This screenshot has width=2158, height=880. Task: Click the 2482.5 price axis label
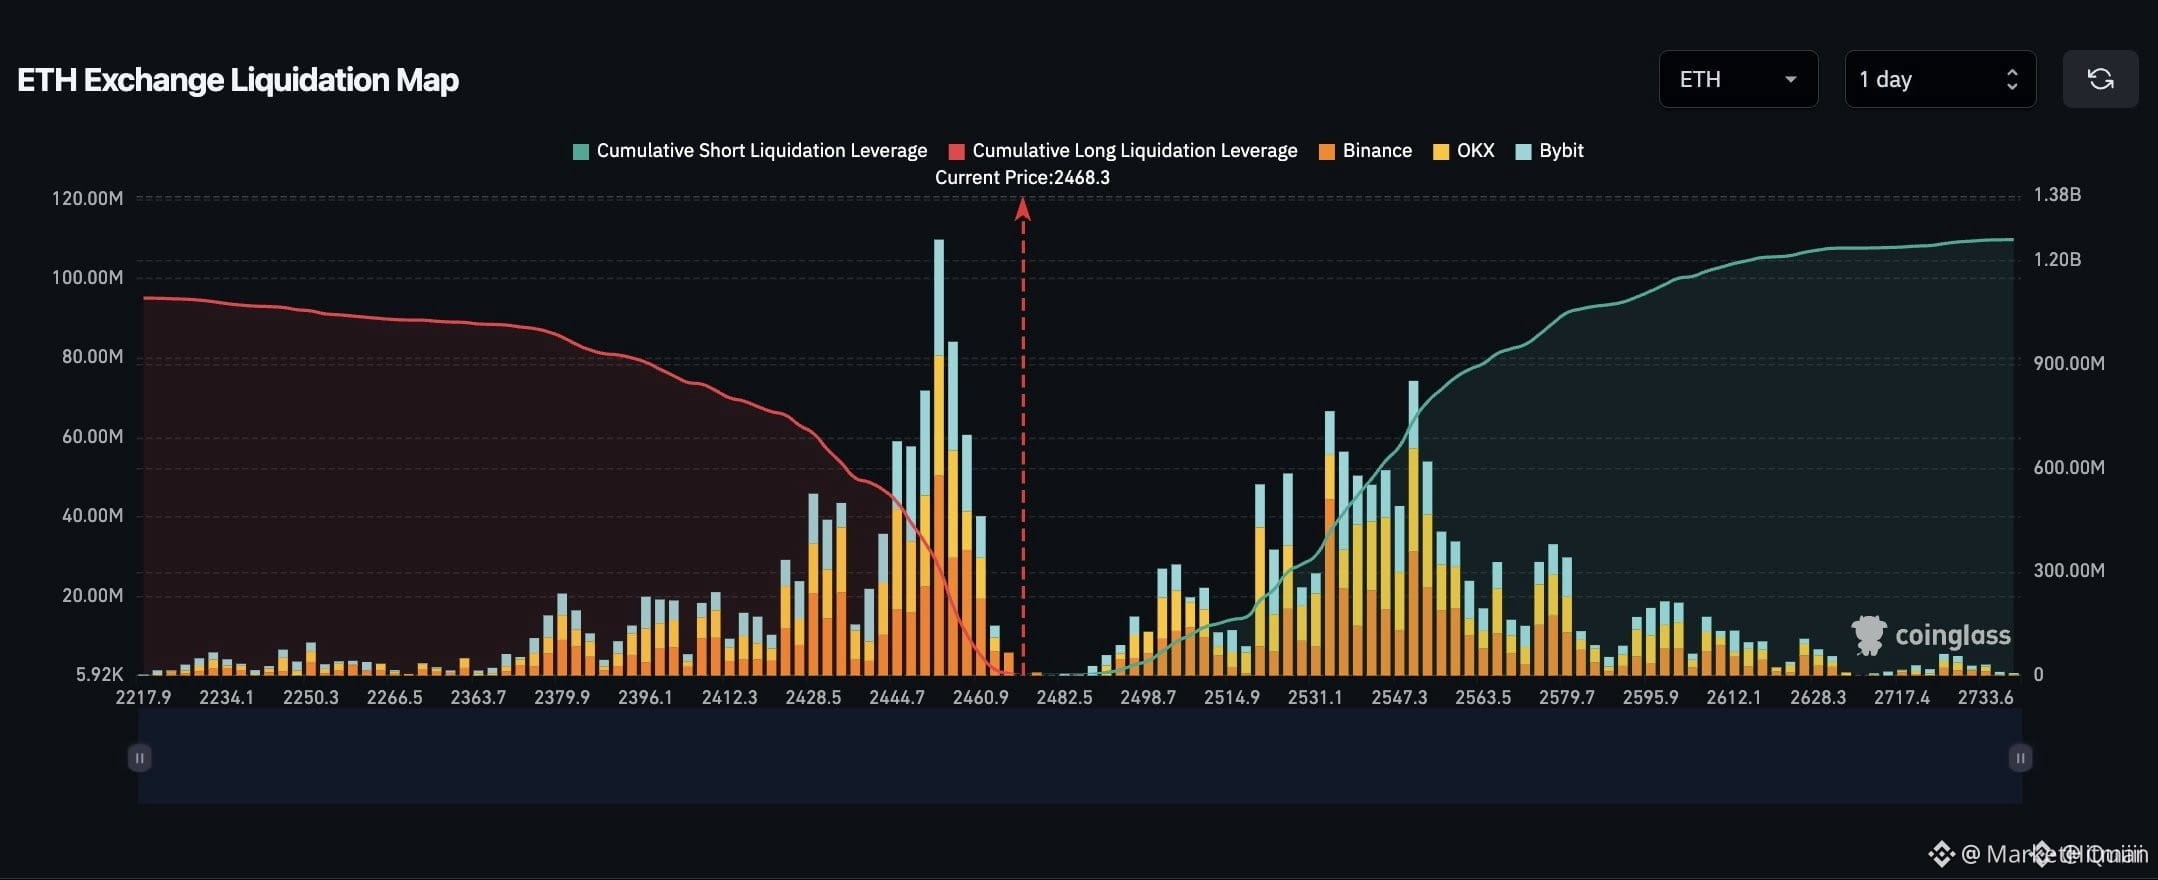pyautogui.click(x=1065, y=697)
